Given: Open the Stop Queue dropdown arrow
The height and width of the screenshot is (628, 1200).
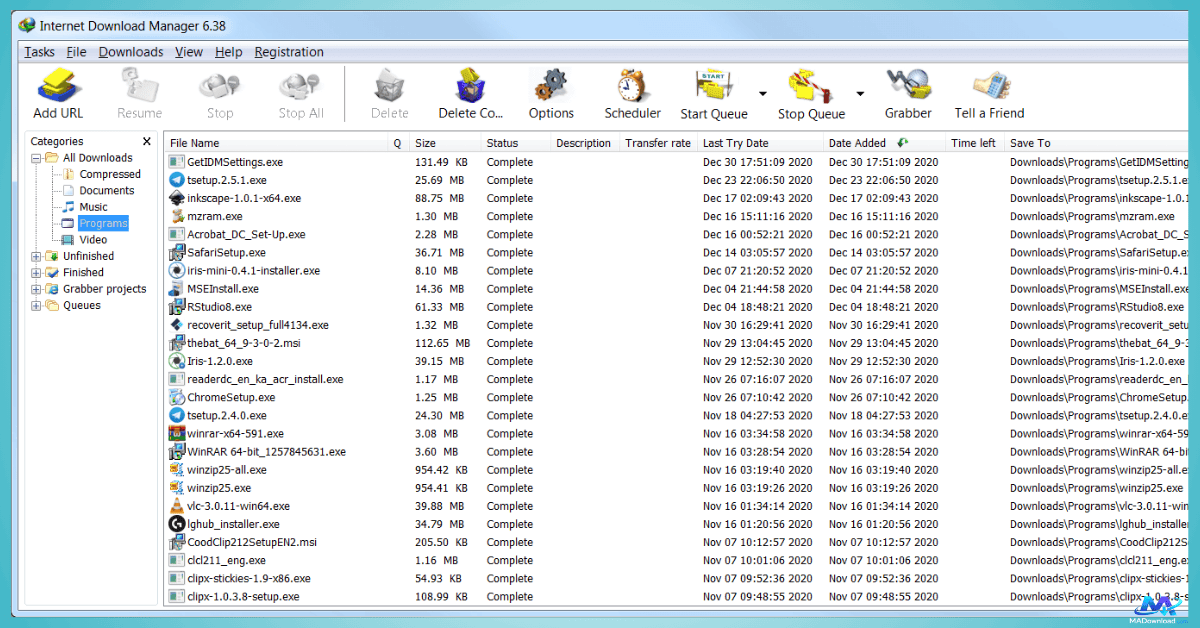Looking at the screenshot, I should click(860, 94).
